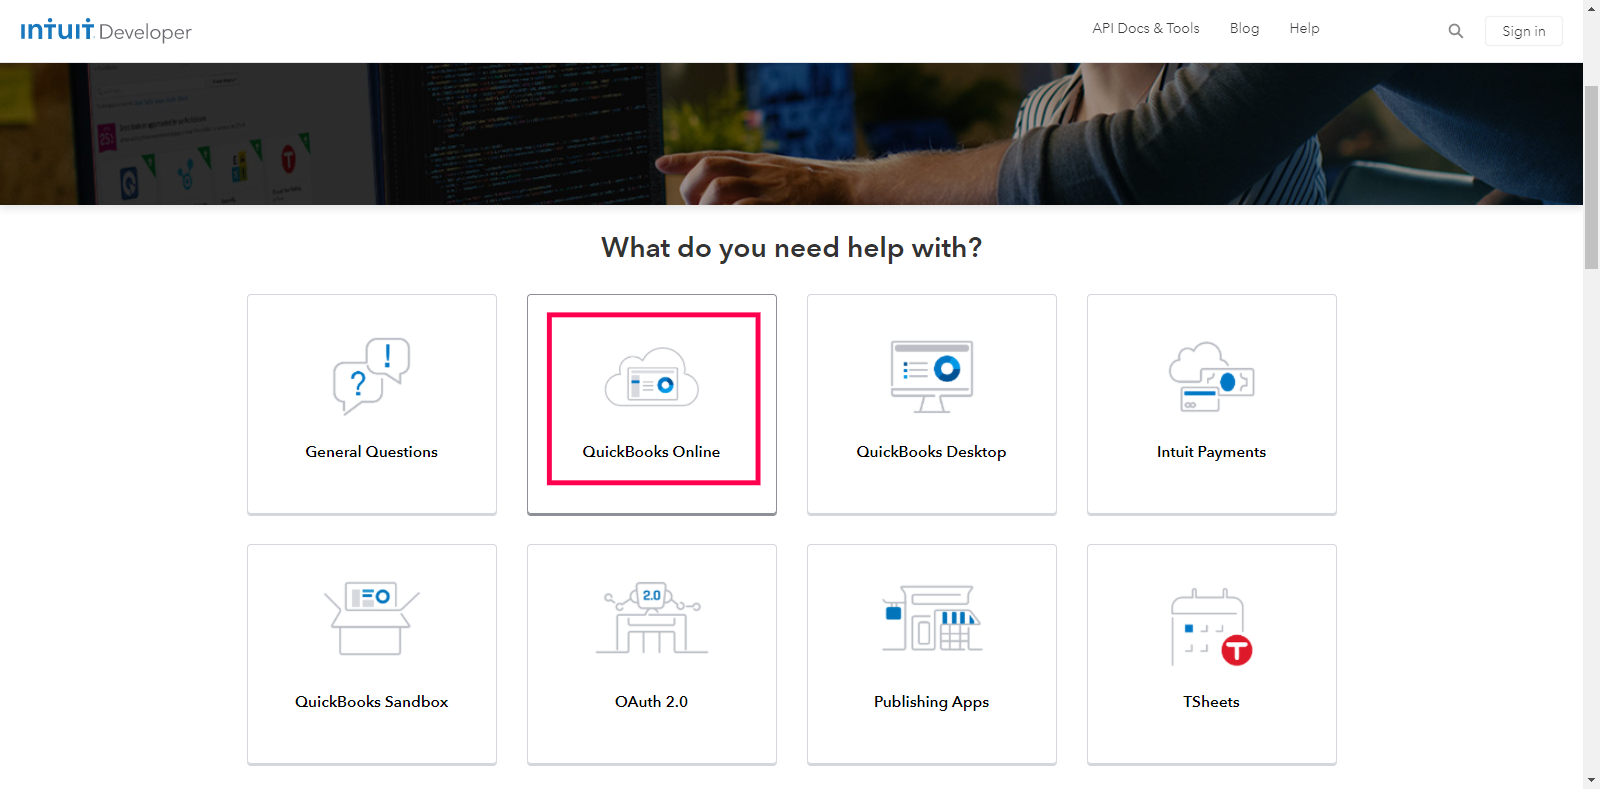
Task: Click the Intuit Developer logo
Action: (106, 30)
